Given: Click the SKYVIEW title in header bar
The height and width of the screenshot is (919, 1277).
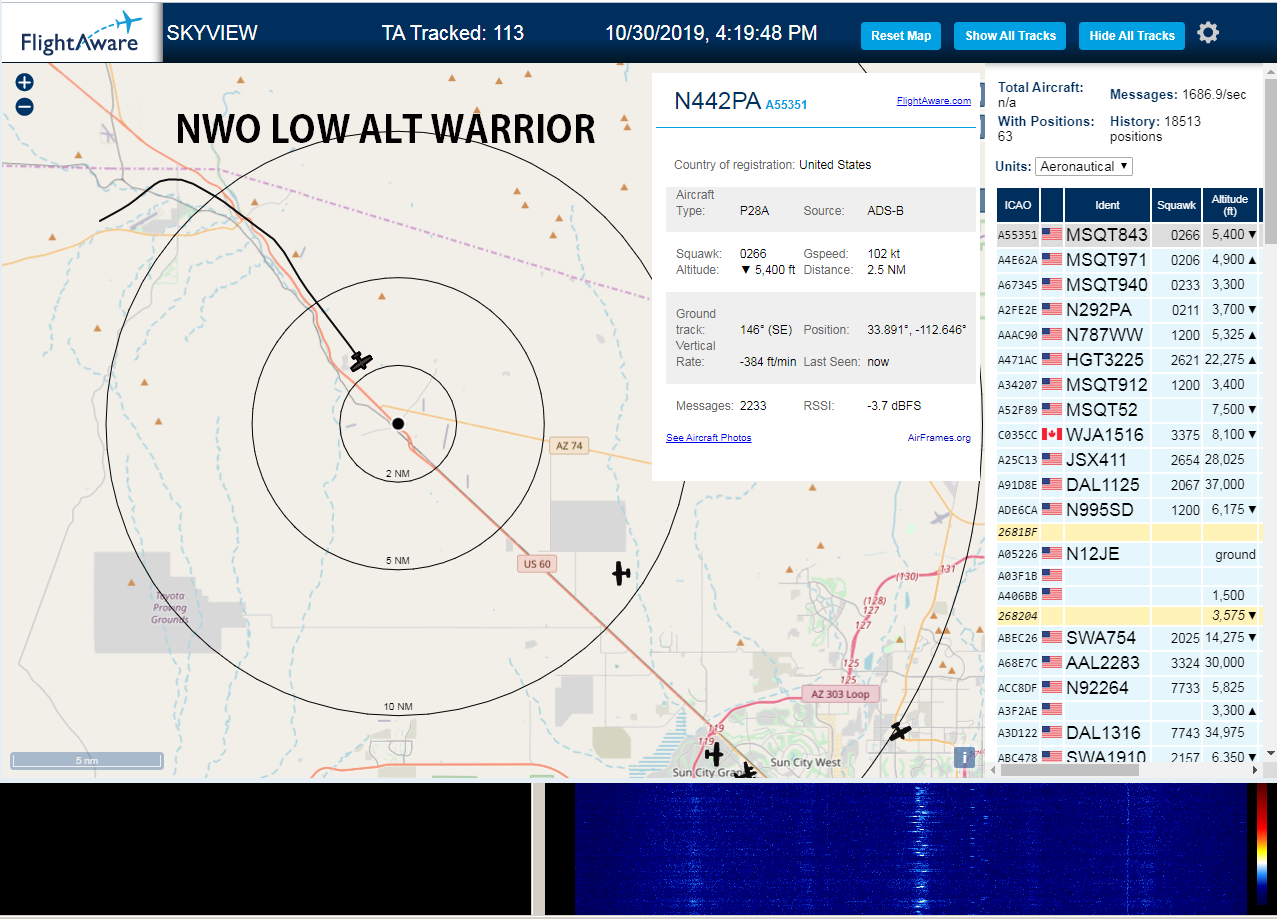Looking at the screenshot, I should point(212,33).
